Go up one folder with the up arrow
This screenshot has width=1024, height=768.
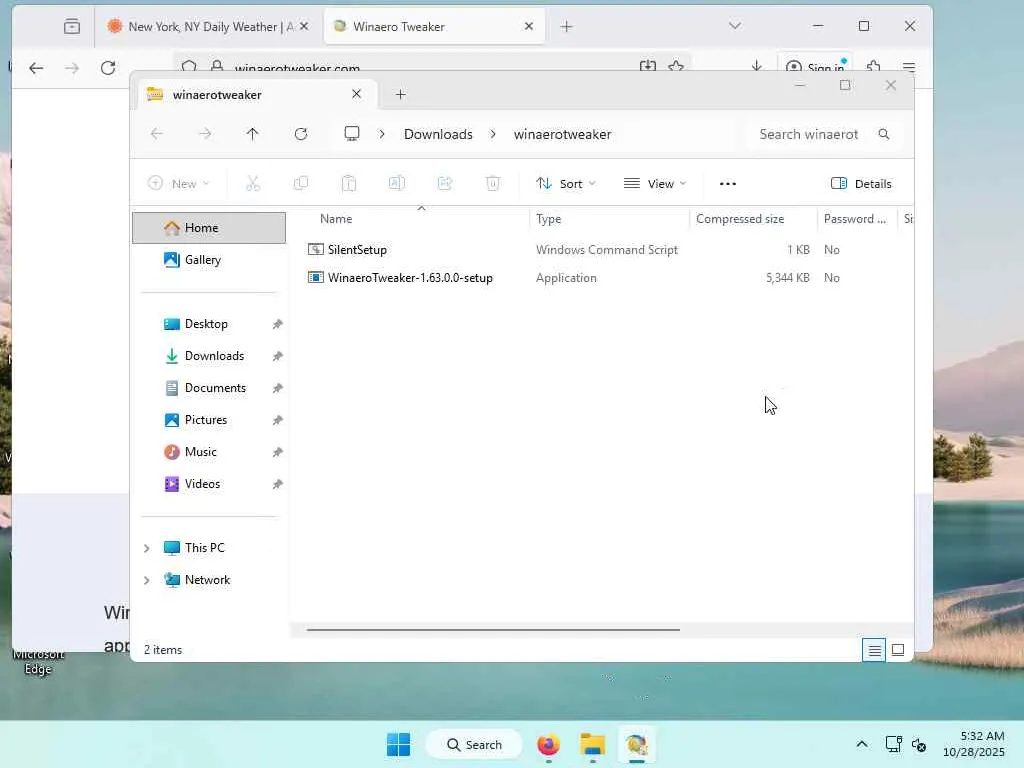coord(252,134)
